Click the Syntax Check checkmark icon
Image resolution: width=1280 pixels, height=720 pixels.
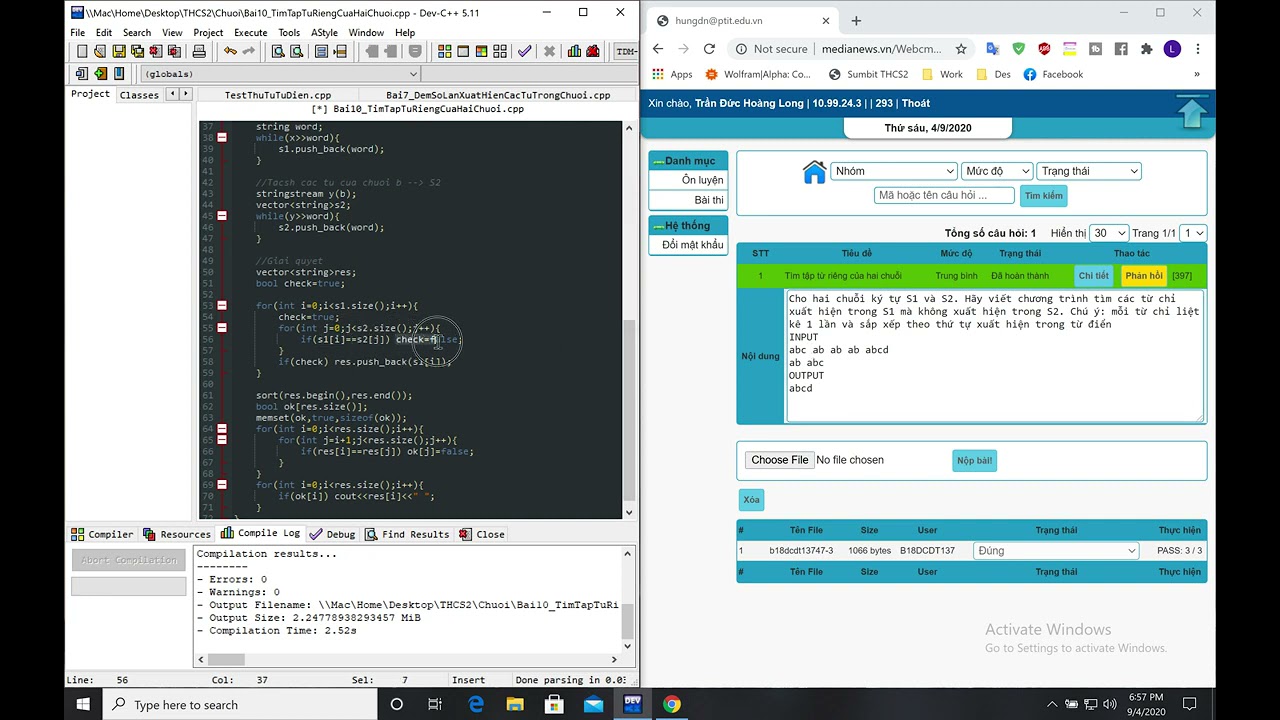pyautogui.click(x=524, y=52)
